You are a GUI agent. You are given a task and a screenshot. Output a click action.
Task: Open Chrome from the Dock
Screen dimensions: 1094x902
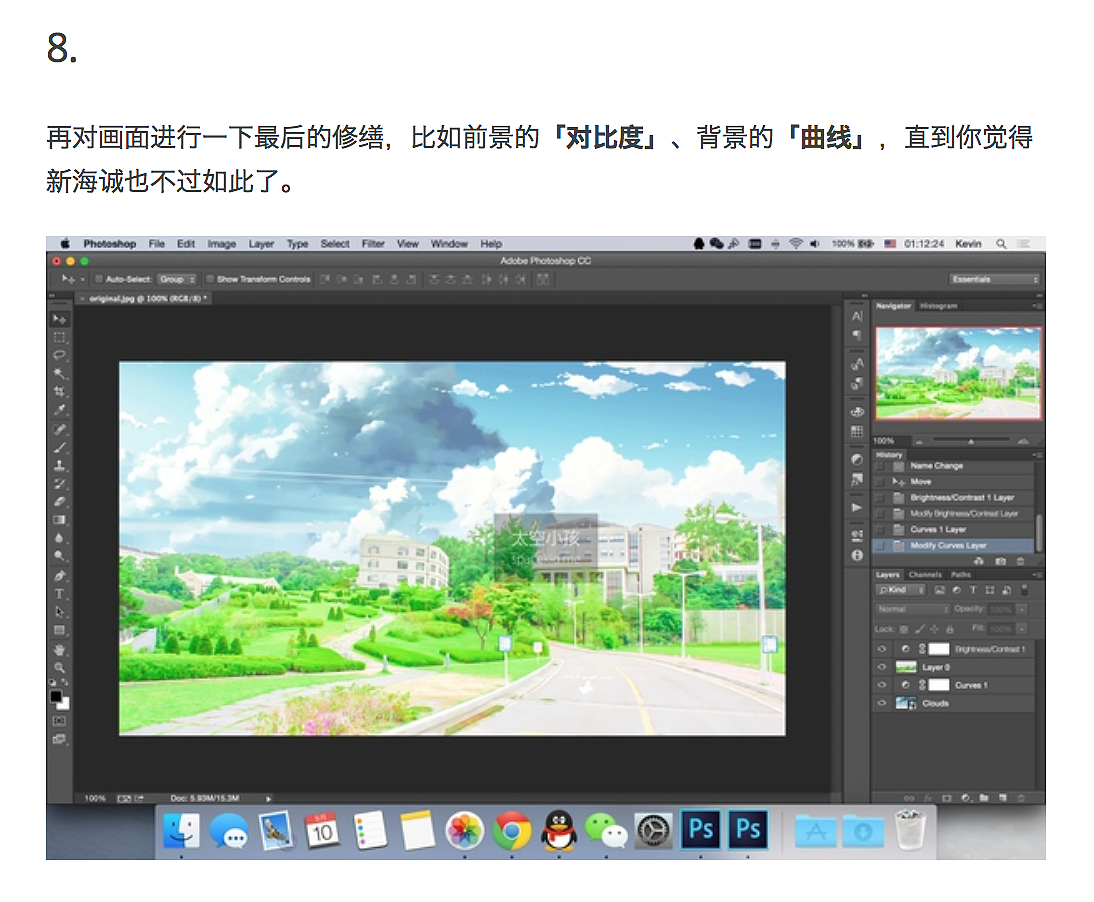pos(511,831)
